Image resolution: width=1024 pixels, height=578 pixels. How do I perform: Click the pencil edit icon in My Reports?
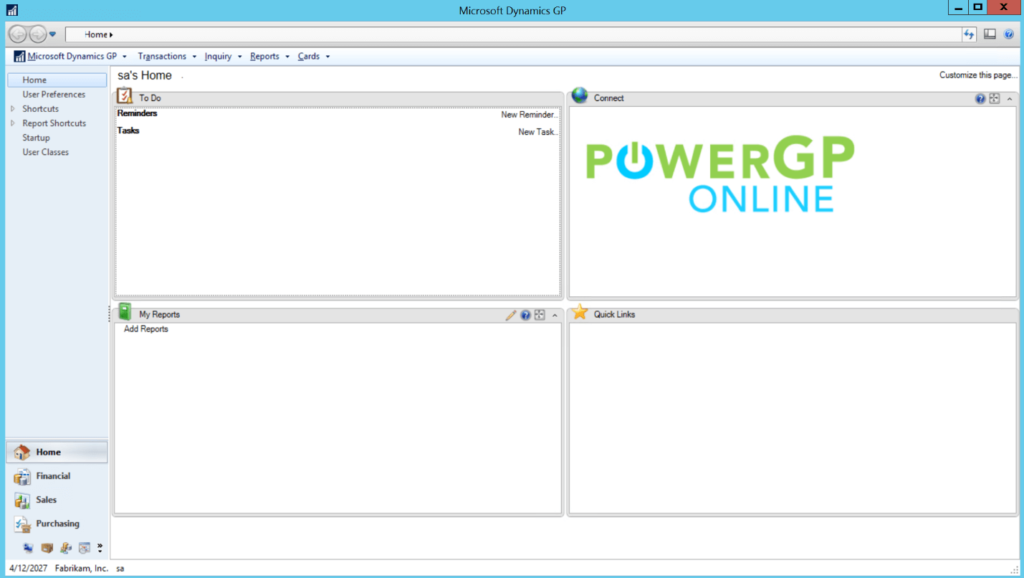tap(511, 315)
